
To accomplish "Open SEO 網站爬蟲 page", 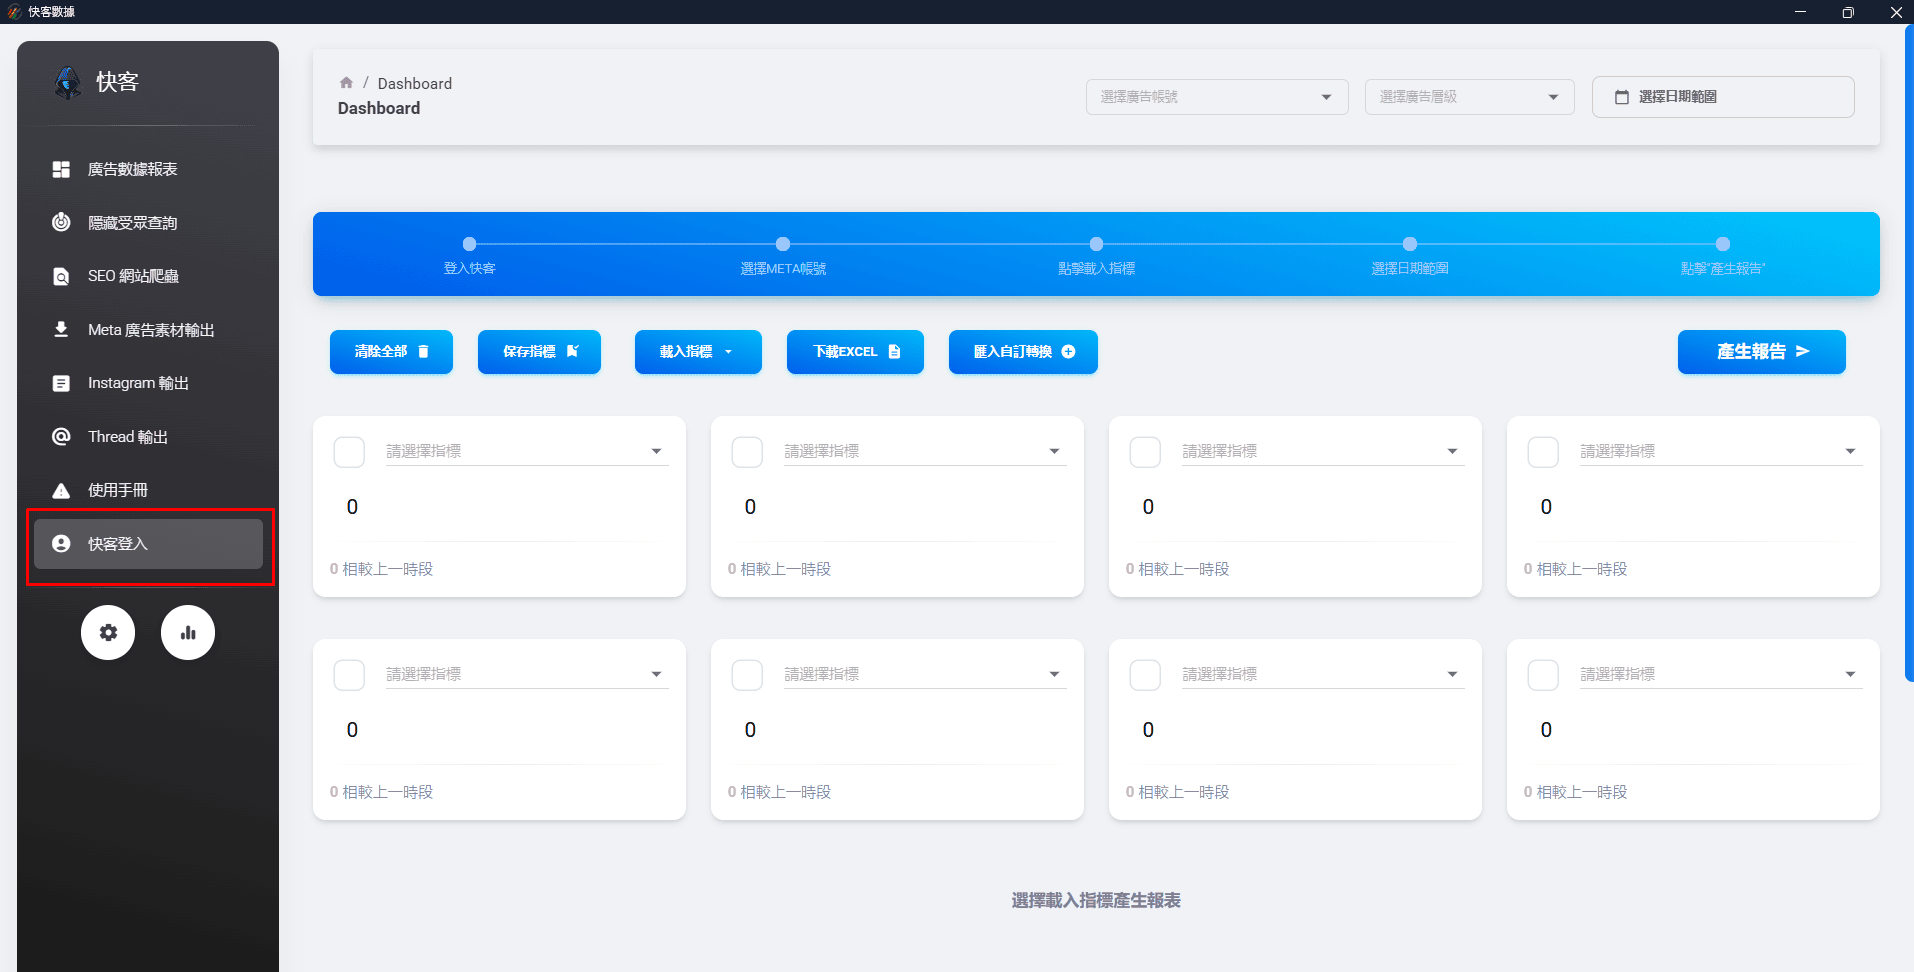I will coord(133,276).
